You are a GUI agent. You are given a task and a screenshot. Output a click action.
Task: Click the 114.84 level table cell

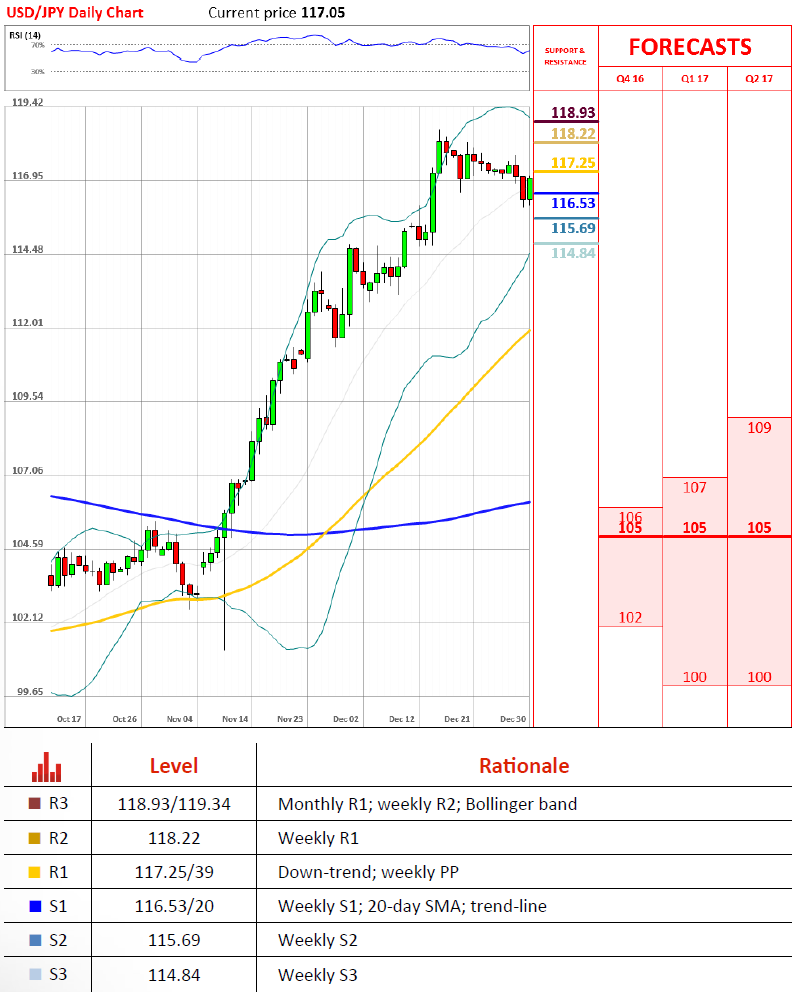174,975
